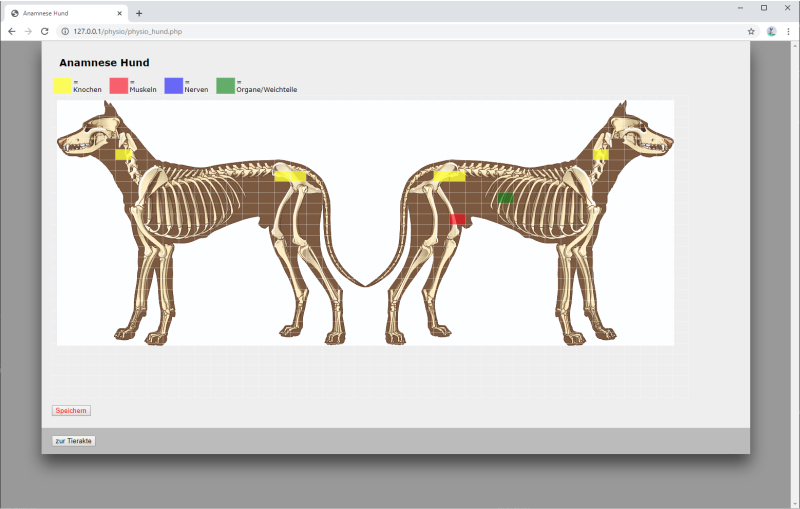Select yellow Knochen color swatch
Viewport: 800px width, 509px height.
(62, 86)
